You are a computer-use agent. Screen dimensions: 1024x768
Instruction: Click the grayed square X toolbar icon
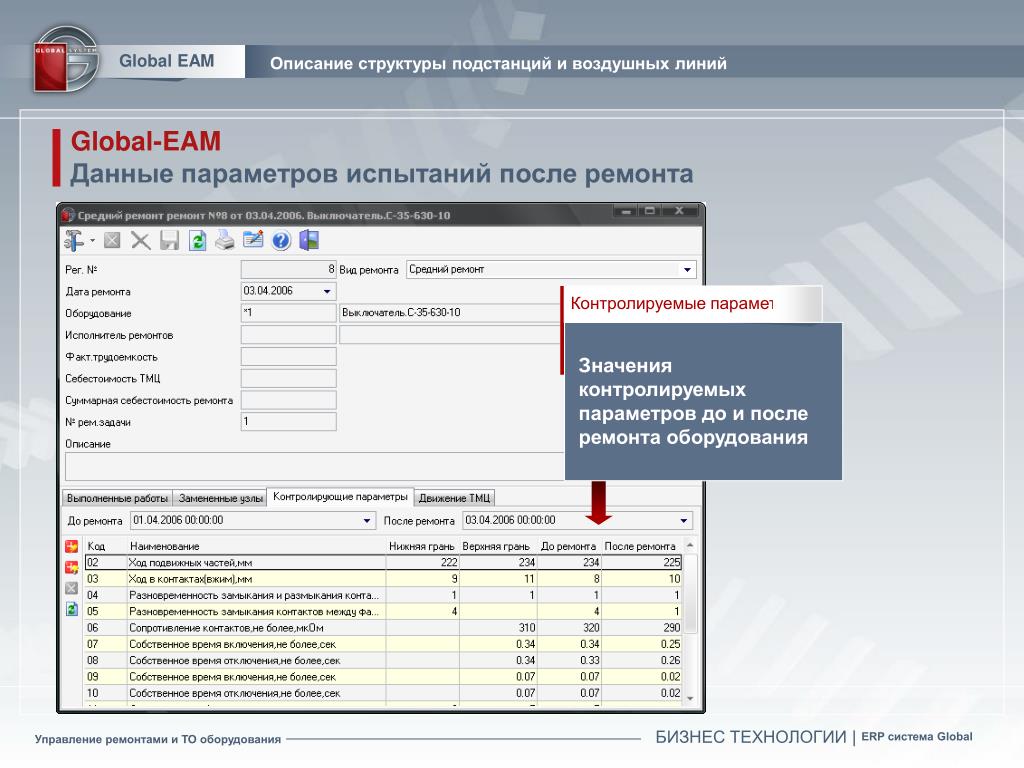click(x=112, y=241)
